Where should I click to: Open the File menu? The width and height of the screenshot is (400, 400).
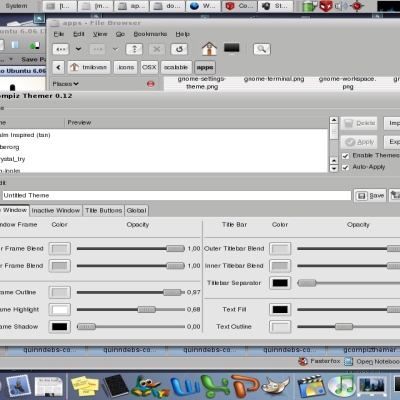tap(59, 34)
